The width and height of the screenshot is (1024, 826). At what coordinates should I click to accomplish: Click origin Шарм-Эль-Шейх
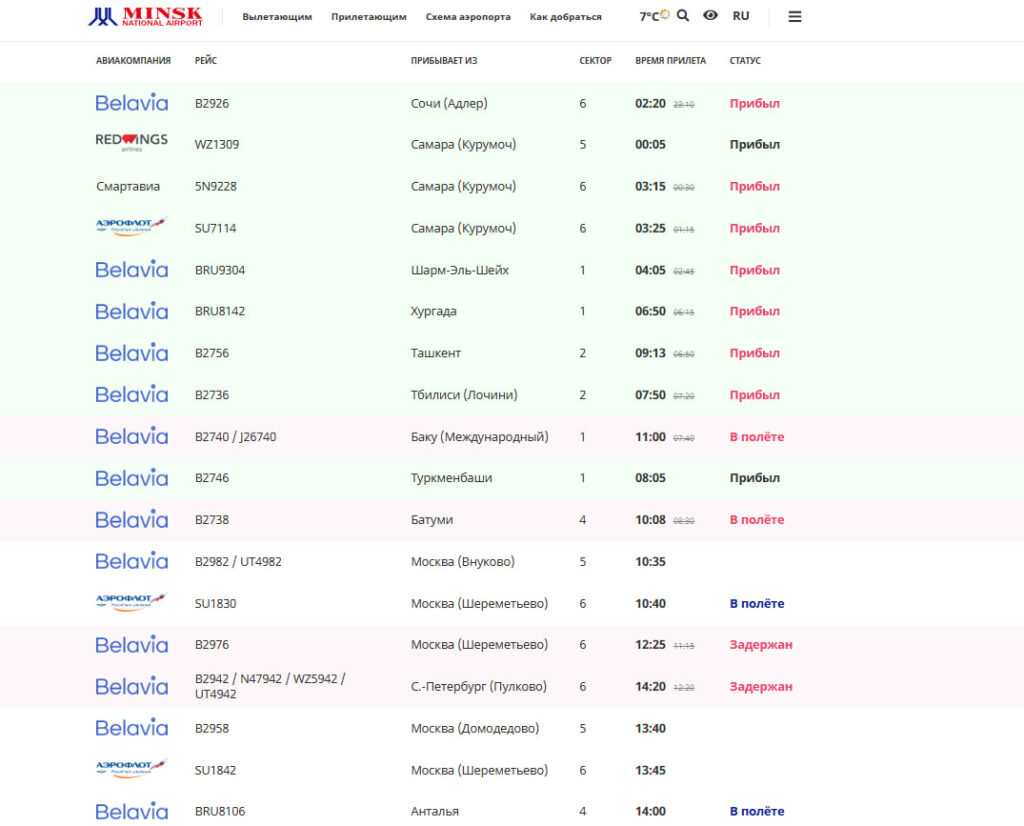click(x=460, y=270)
